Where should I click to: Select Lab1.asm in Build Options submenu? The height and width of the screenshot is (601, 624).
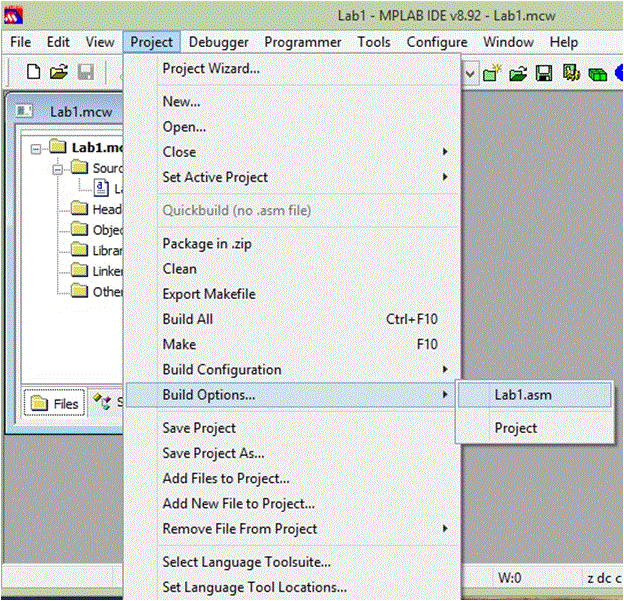[534, 395]
